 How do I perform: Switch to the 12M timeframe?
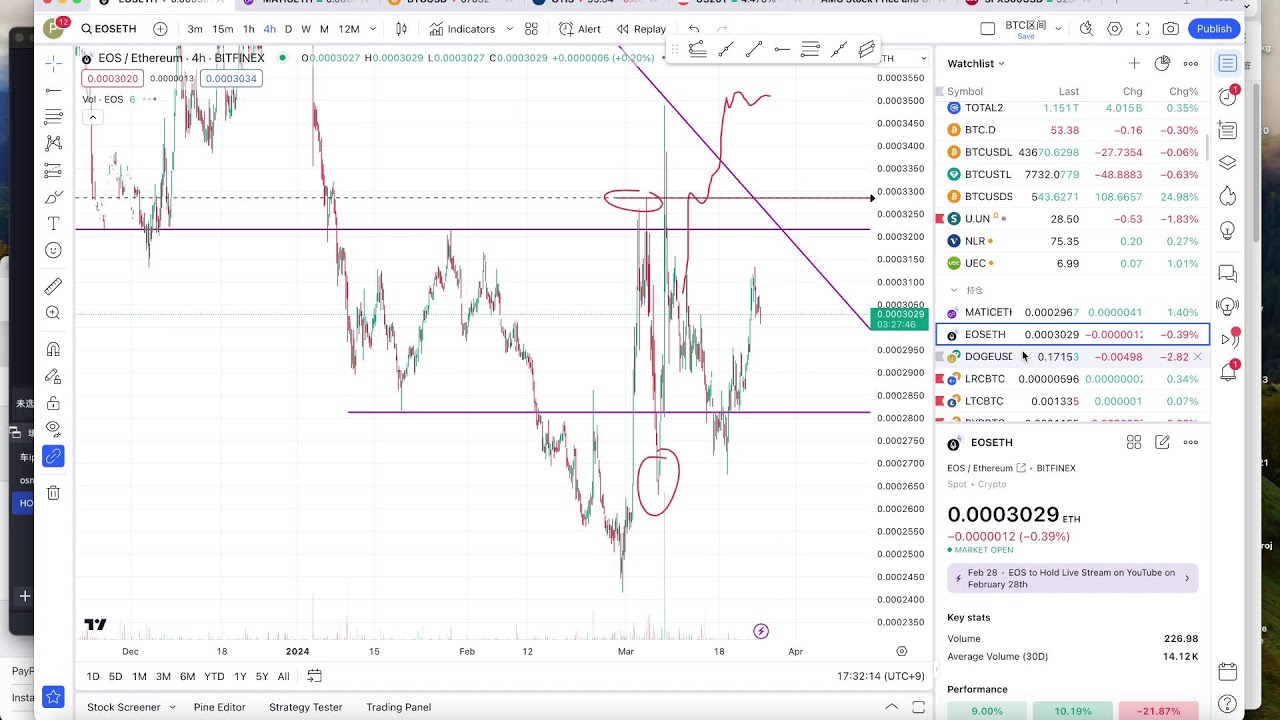[348, 29]
